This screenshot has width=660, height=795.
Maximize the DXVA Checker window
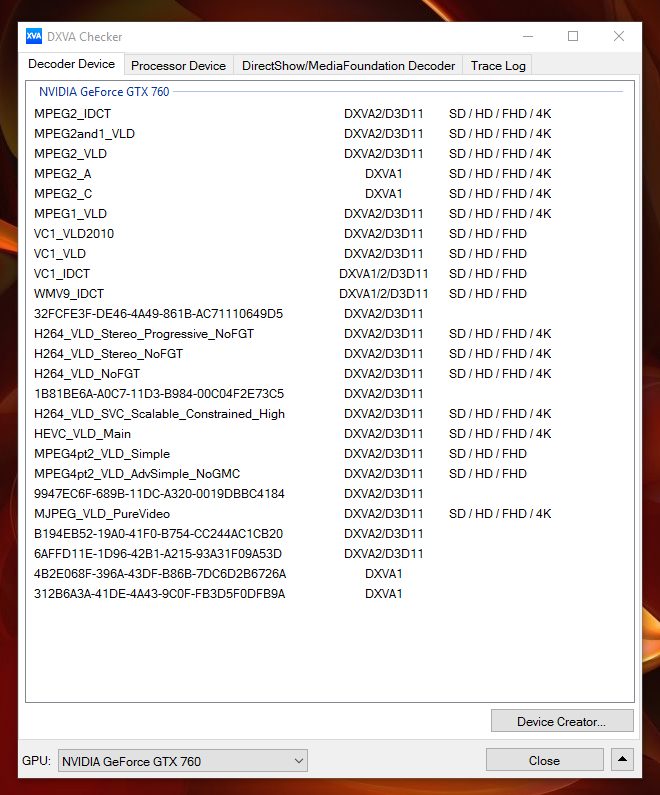[x=573, y=37]
